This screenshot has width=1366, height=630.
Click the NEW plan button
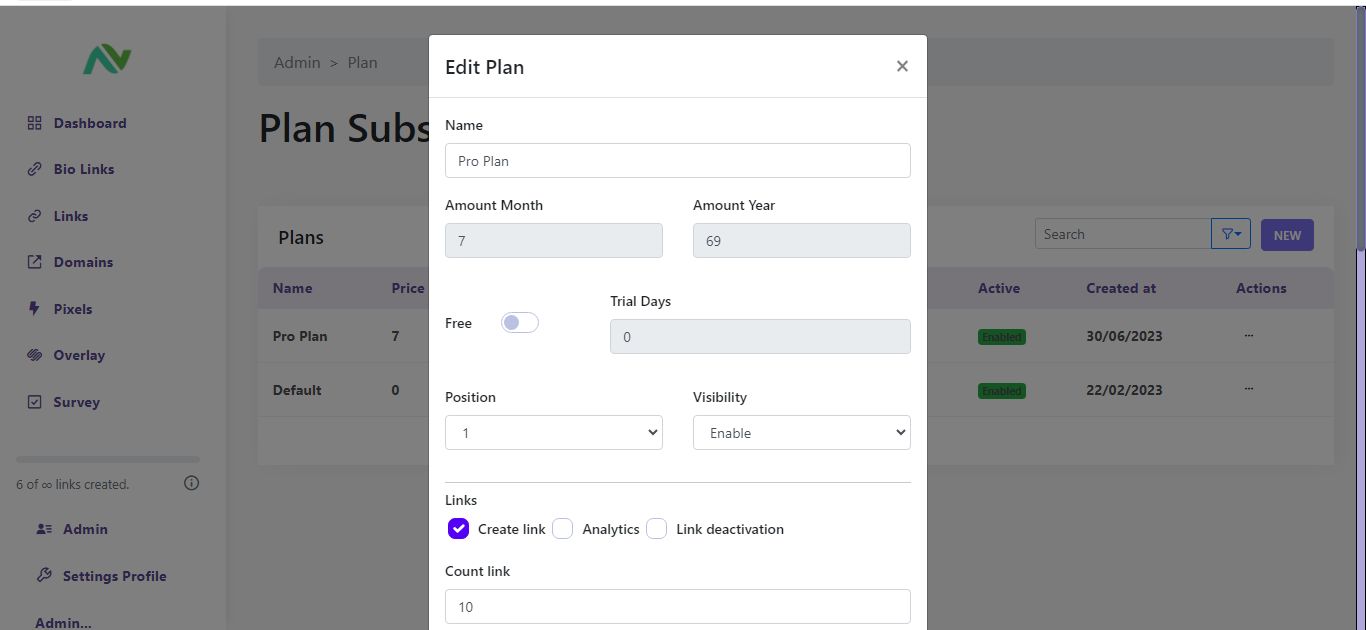tap(1287, 235)
